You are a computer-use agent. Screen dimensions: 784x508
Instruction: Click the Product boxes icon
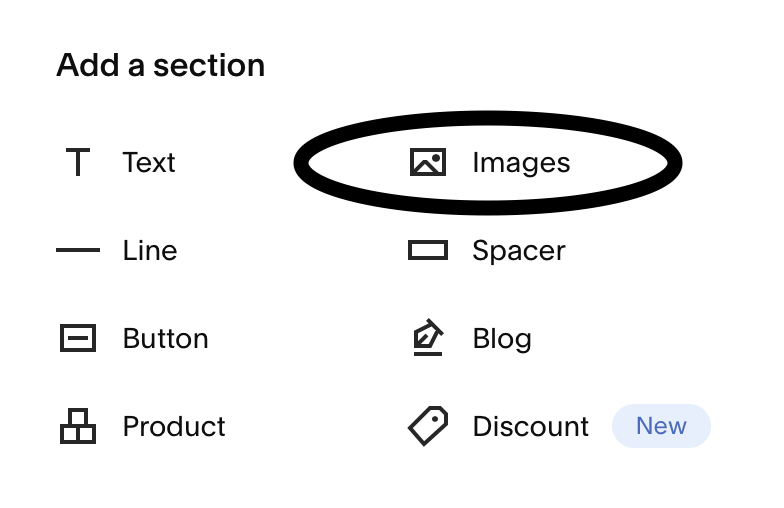tap(78, 426)
